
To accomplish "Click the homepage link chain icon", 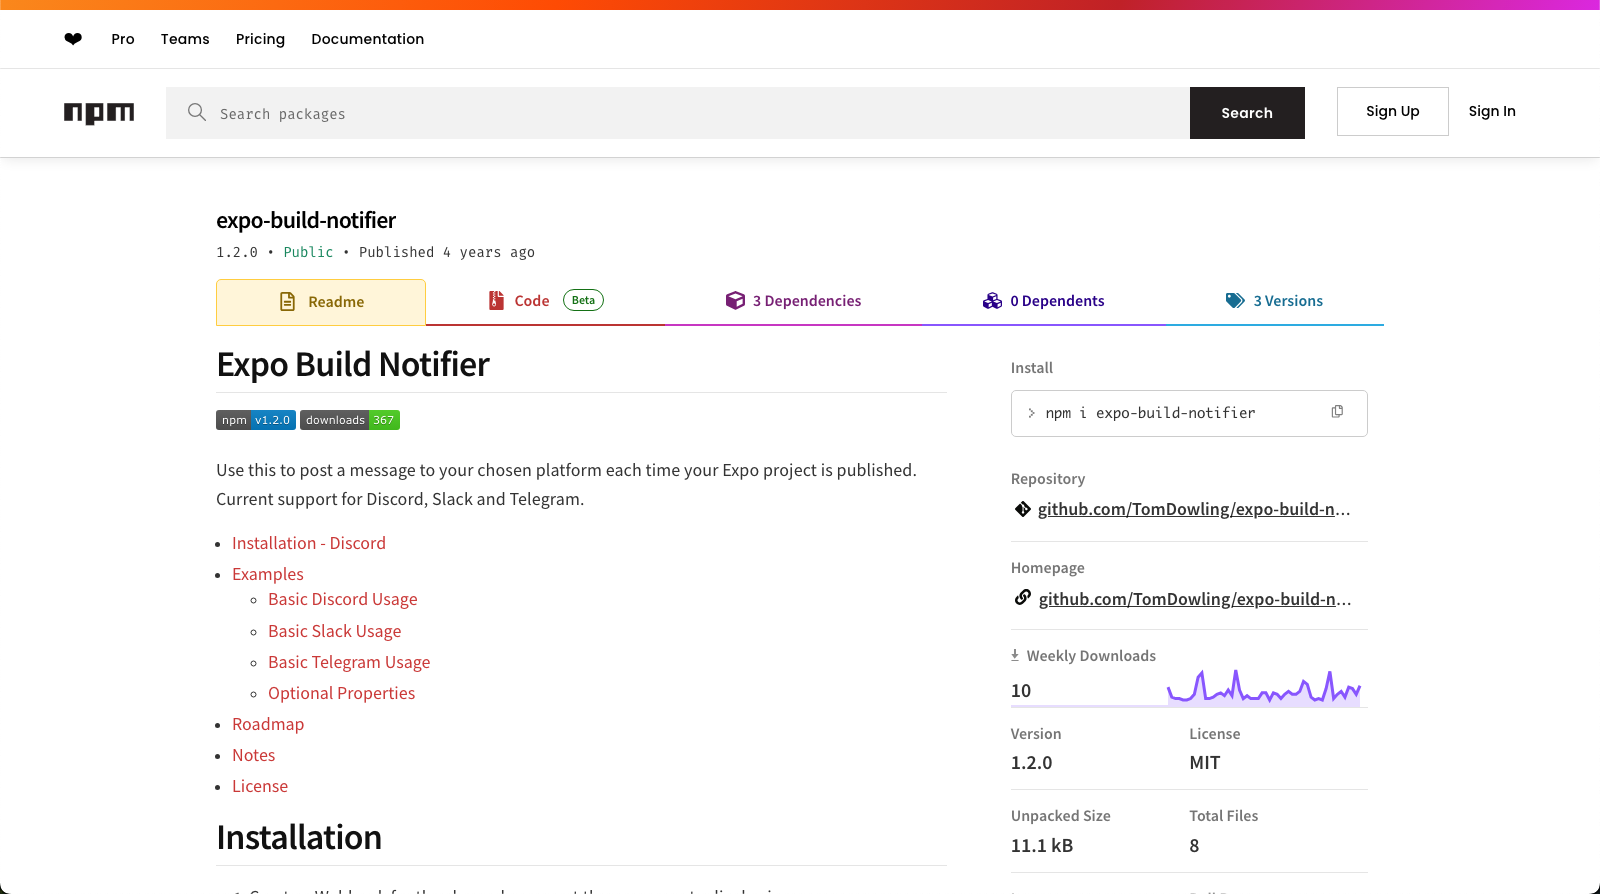I will tap(1022, 598).
